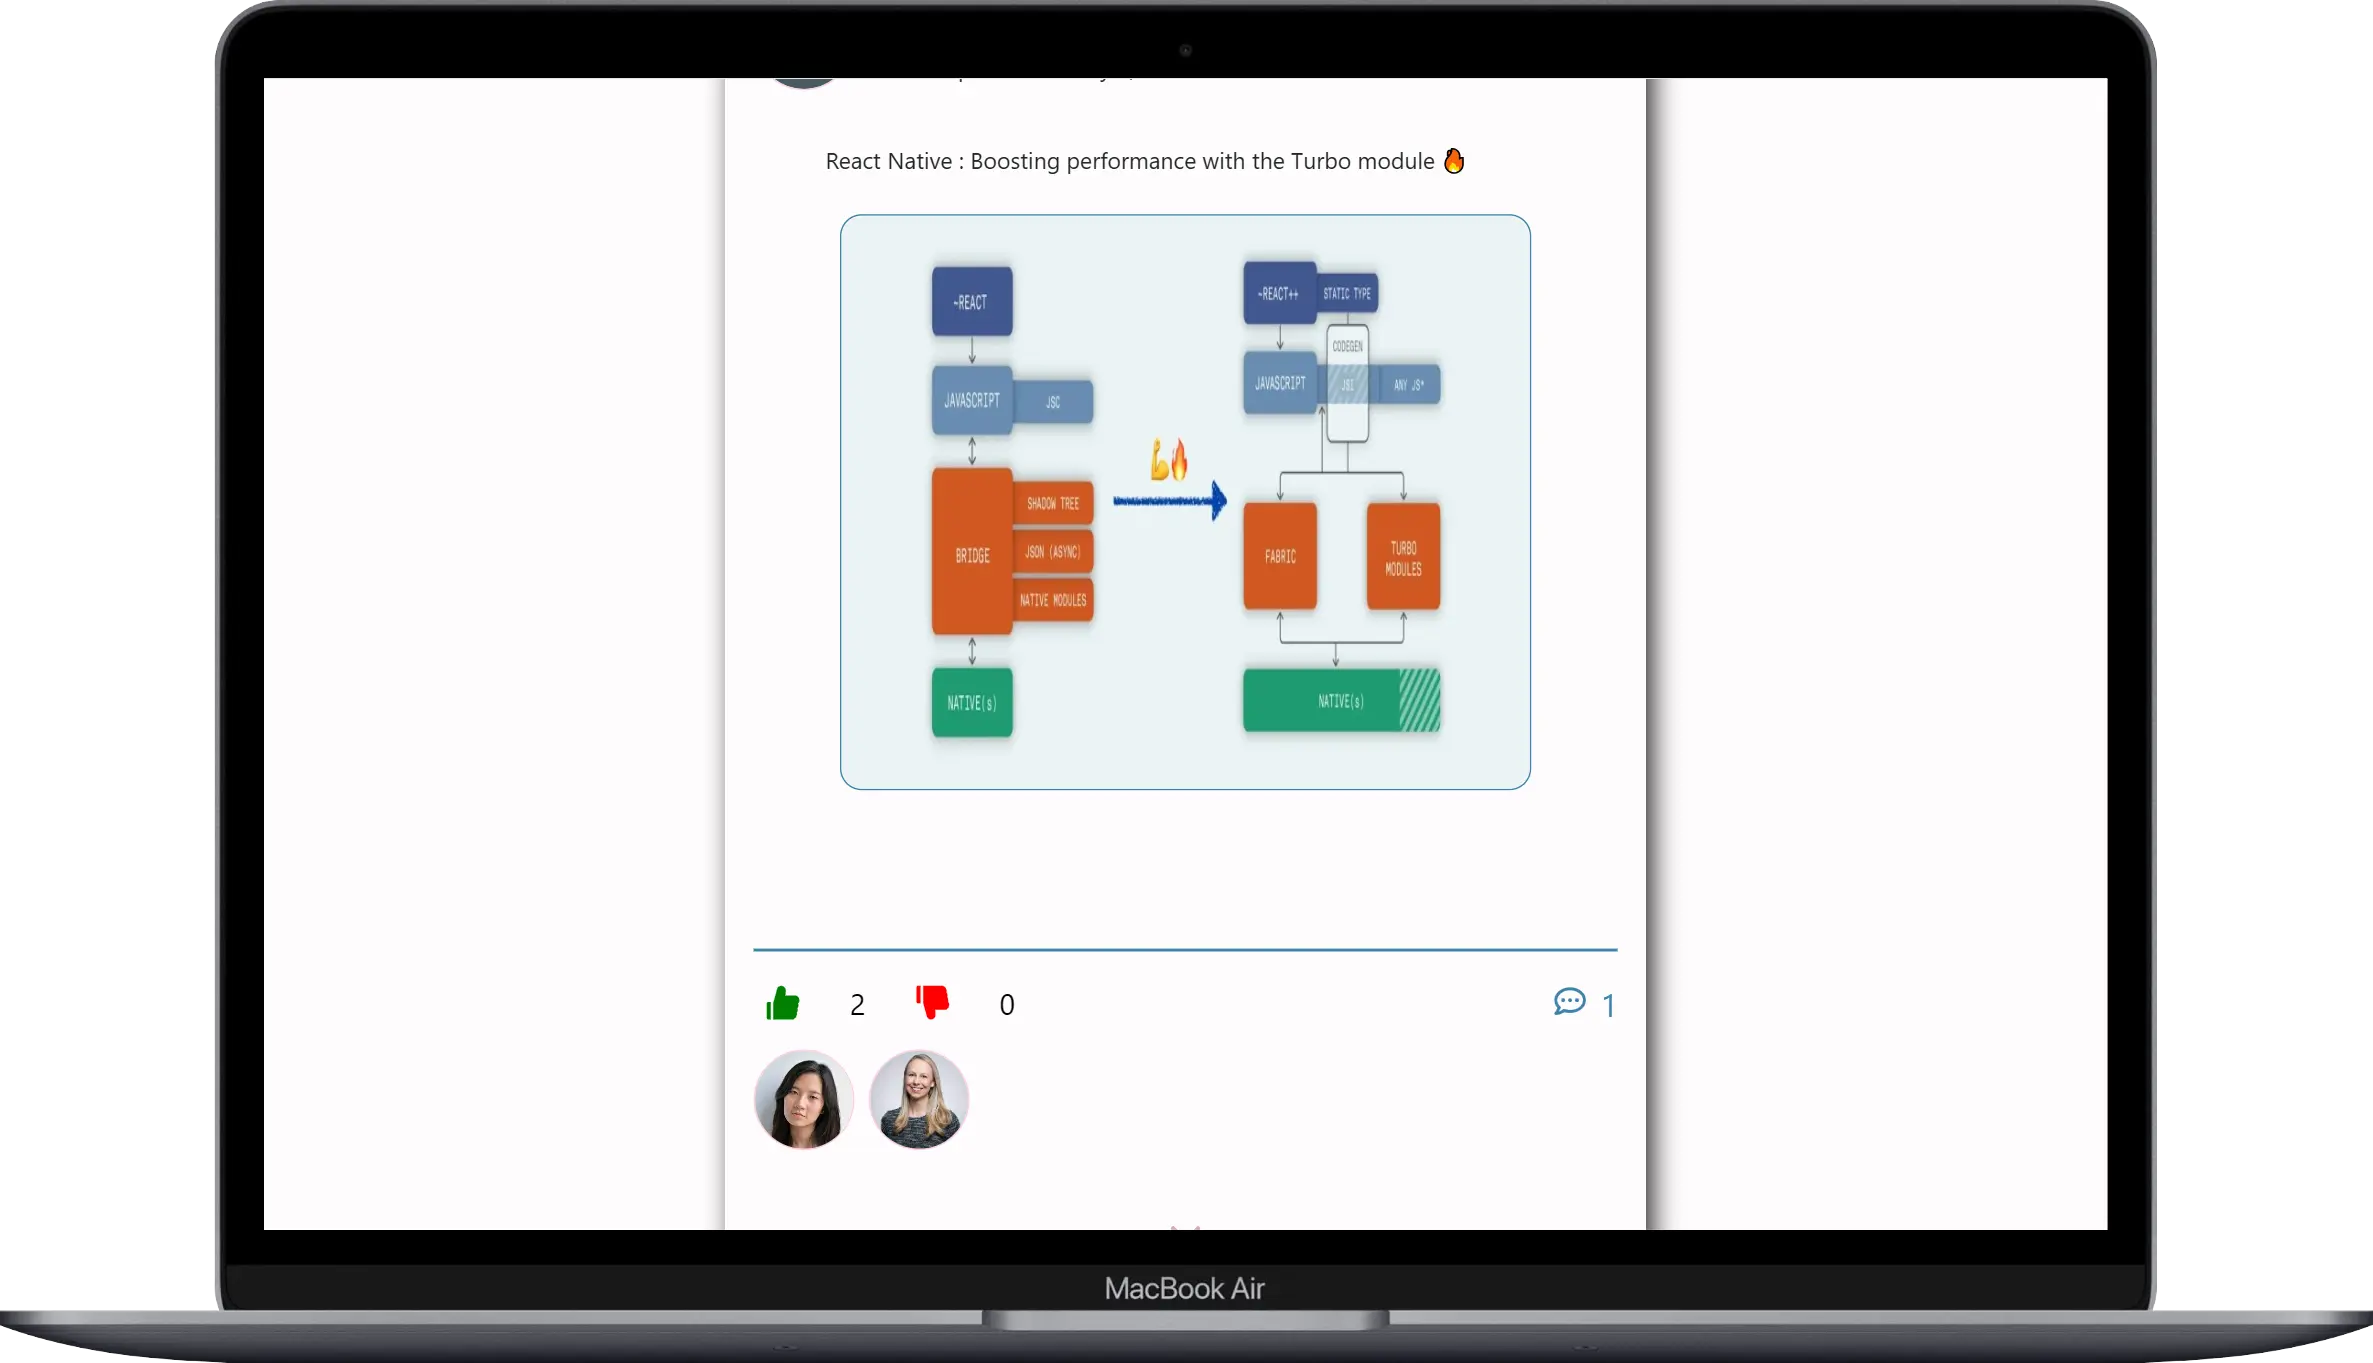
Task: Click the blue REACT box in diagram
Action: (972, 301)
